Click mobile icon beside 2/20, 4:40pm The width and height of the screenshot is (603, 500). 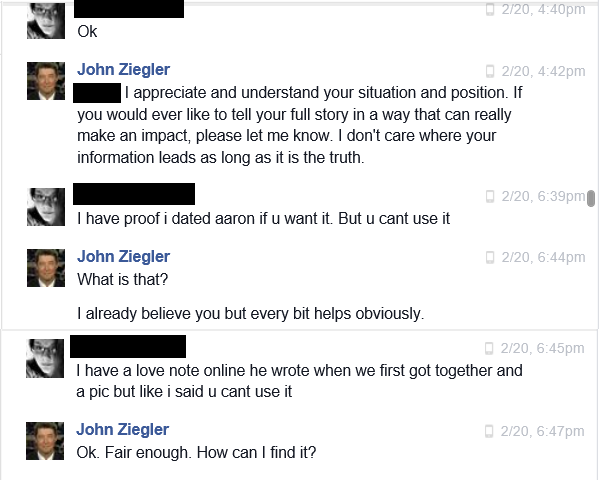tap(490, 9)
